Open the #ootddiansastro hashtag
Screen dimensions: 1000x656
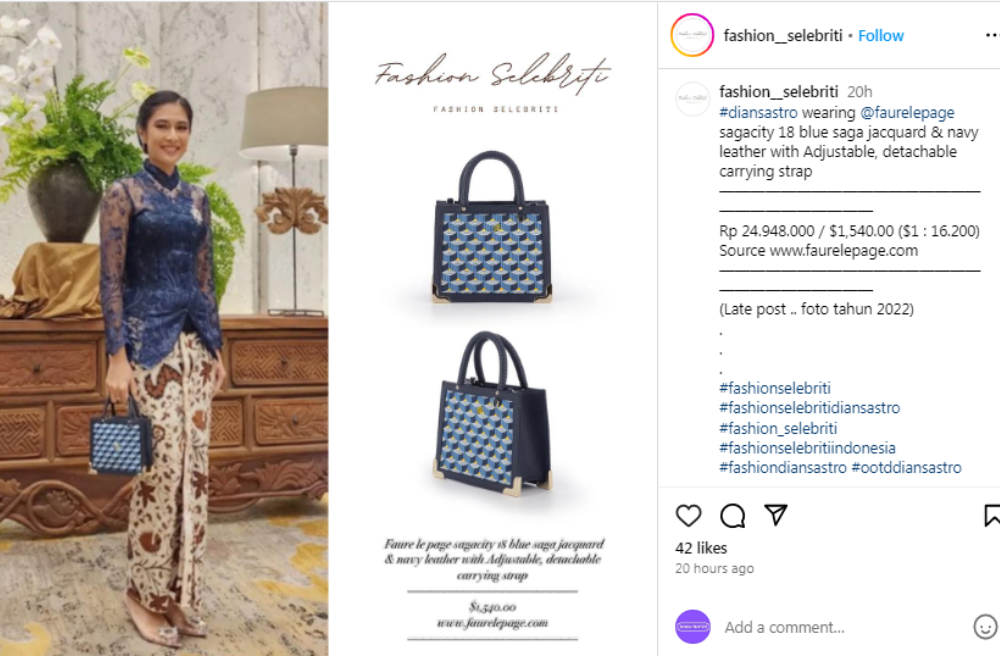point(906,467)
